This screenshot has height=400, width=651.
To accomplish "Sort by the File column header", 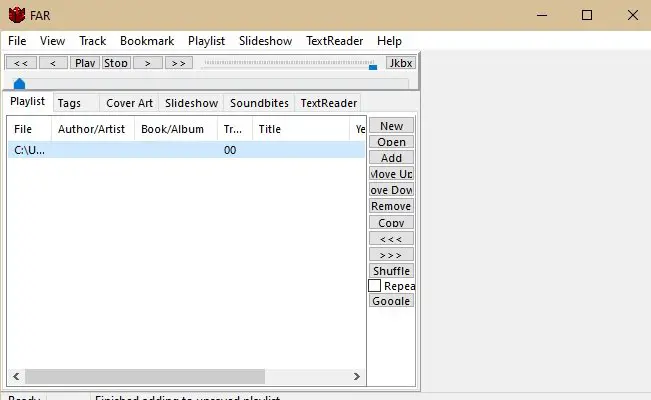I will pyautogui.click(x=29, y=129).
